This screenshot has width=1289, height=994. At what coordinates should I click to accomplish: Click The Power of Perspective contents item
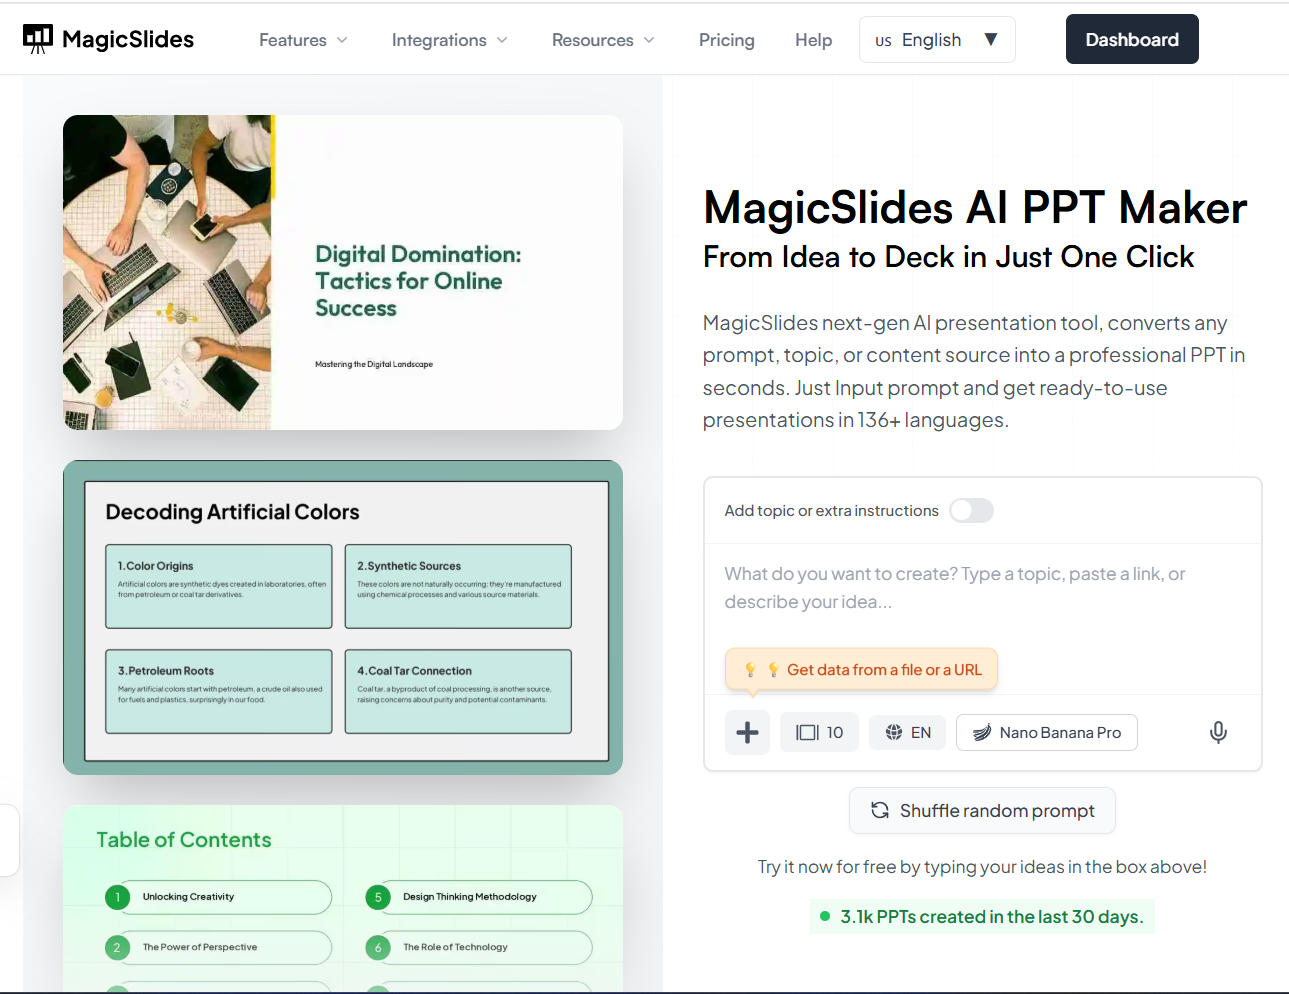tap(217, 947)
